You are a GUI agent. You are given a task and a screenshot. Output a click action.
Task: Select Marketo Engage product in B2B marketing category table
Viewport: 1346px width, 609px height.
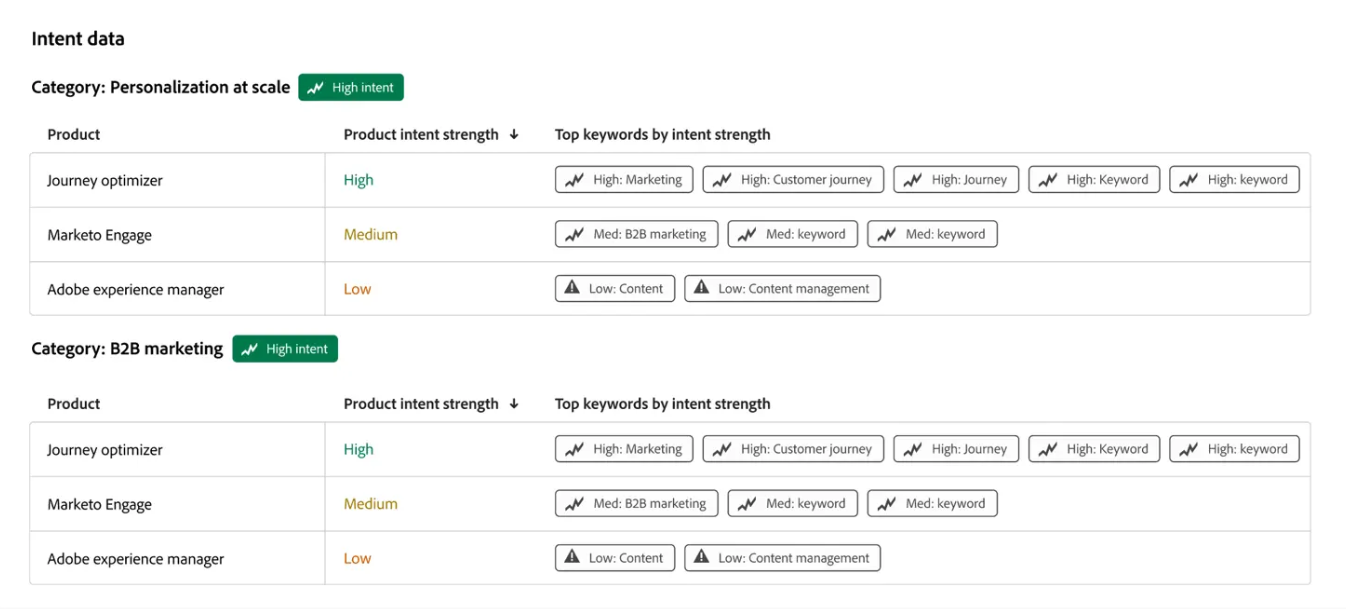tap(100, 504)
